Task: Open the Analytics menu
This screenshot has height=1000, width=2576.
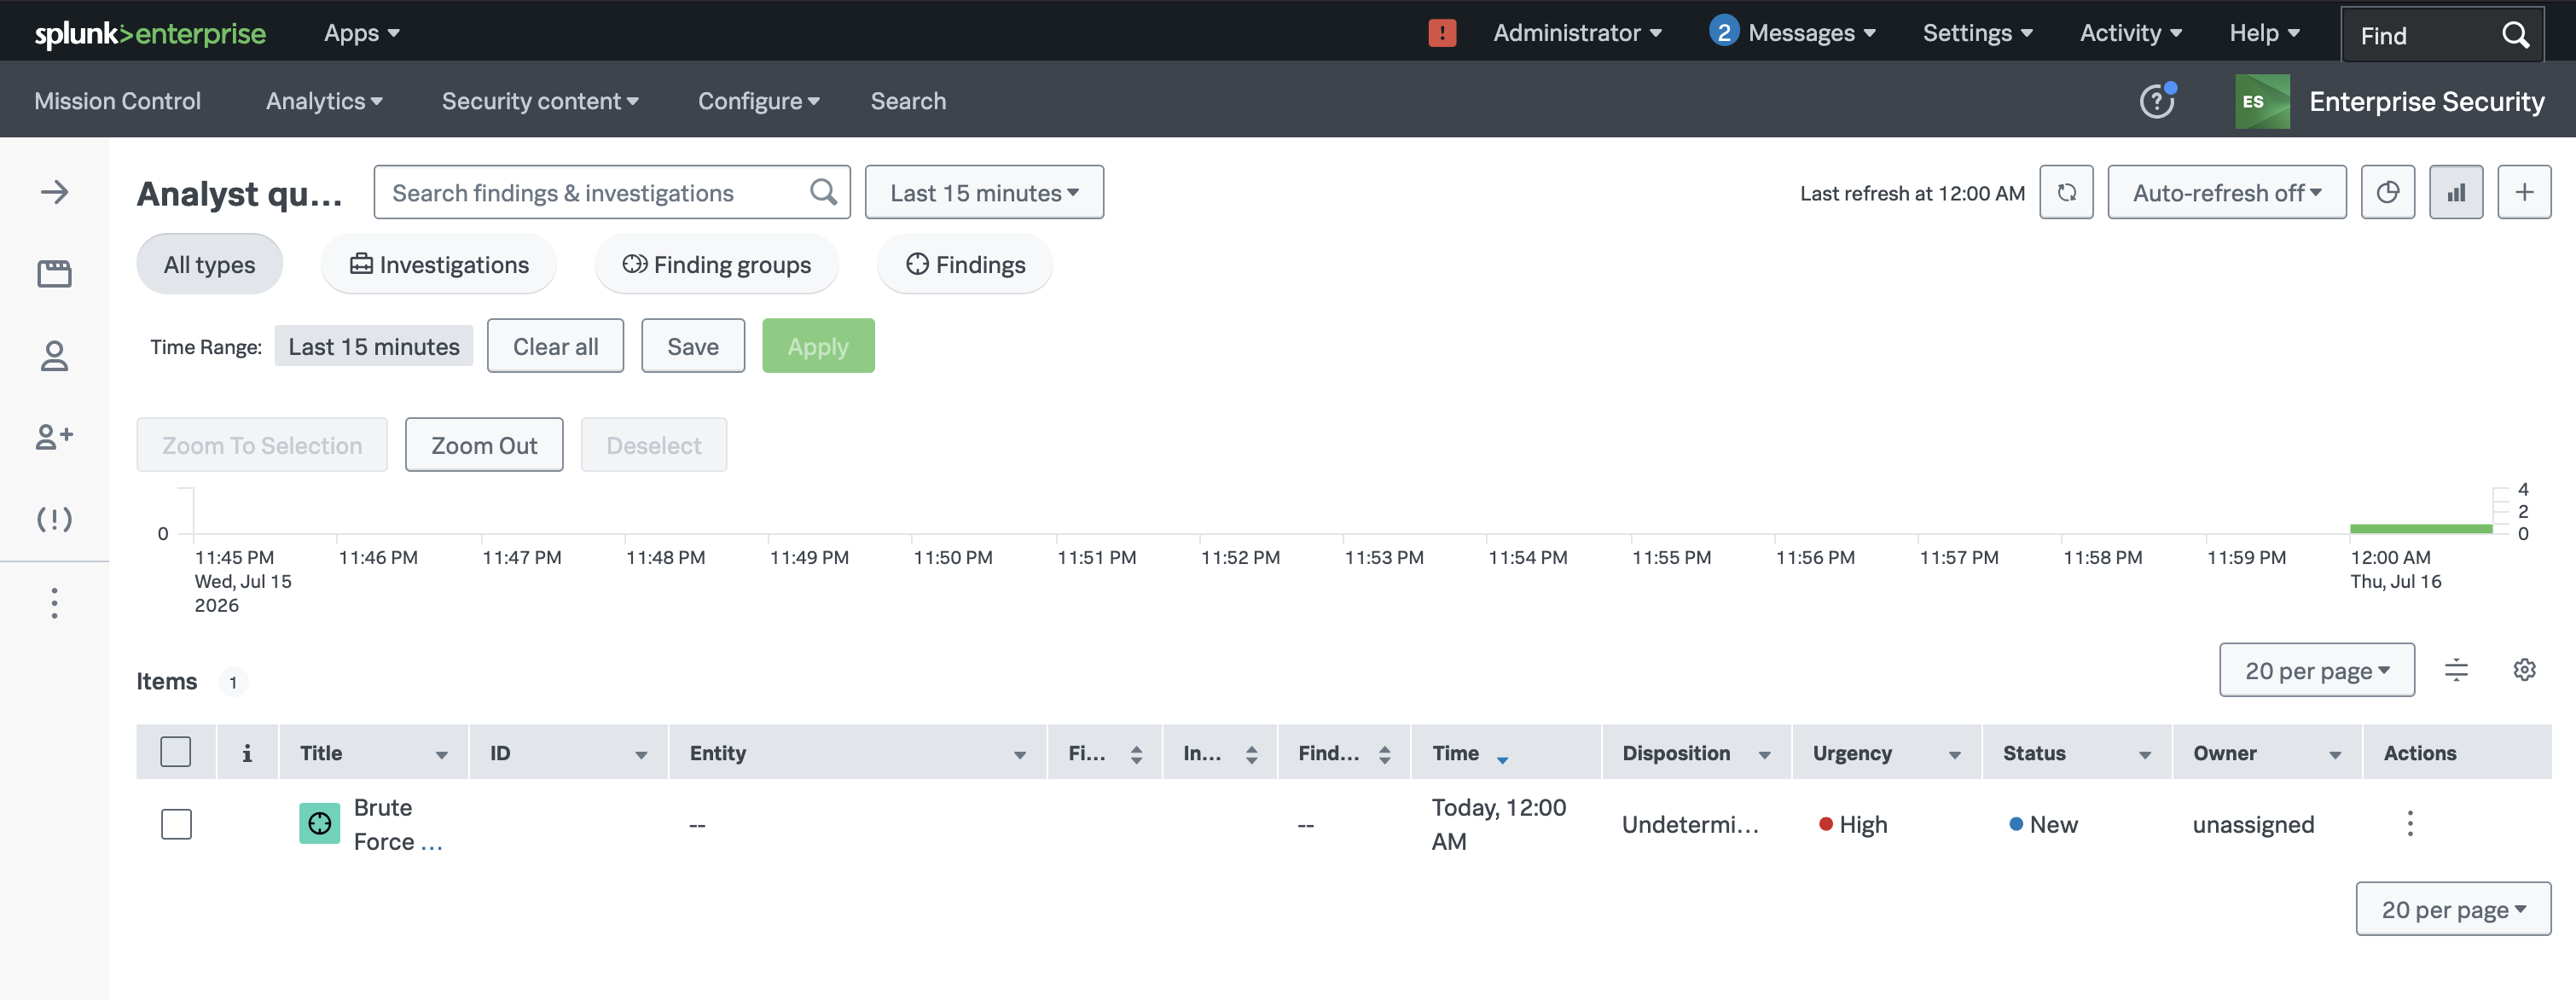Action: tap(324, 101)
